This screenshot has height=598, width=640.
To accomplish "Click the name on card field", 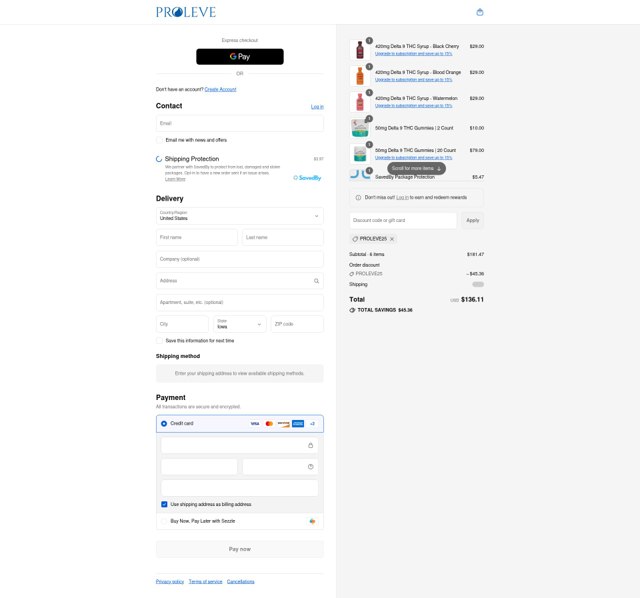I will tap(240, 488).
